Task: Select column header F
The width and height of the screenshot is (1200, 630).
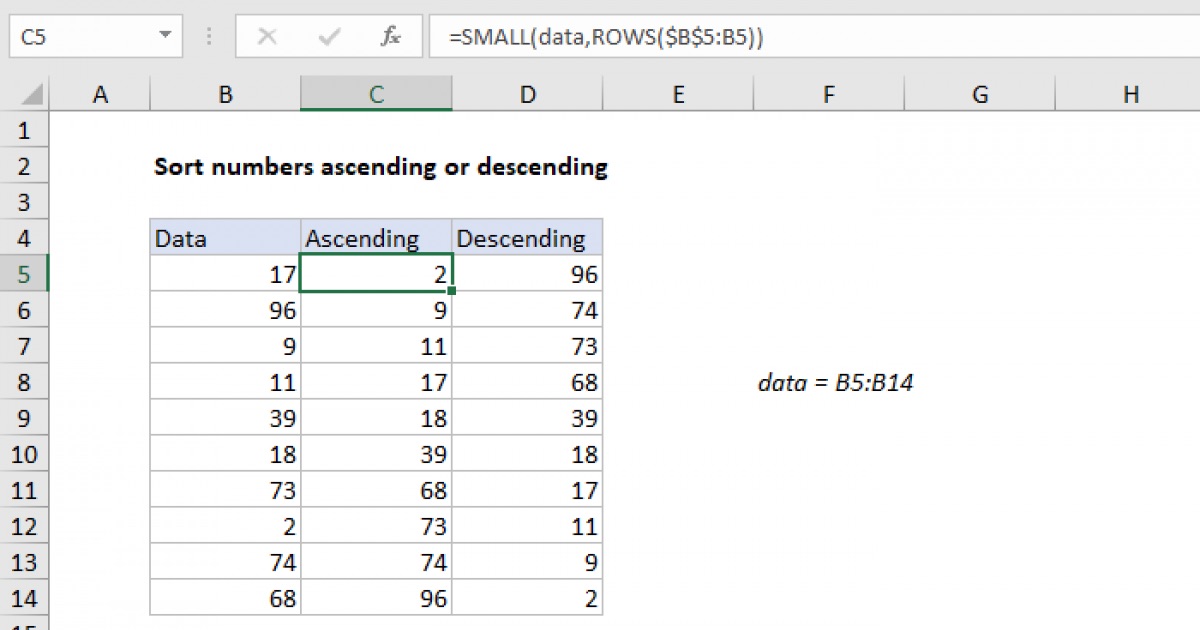Action: 828,93
